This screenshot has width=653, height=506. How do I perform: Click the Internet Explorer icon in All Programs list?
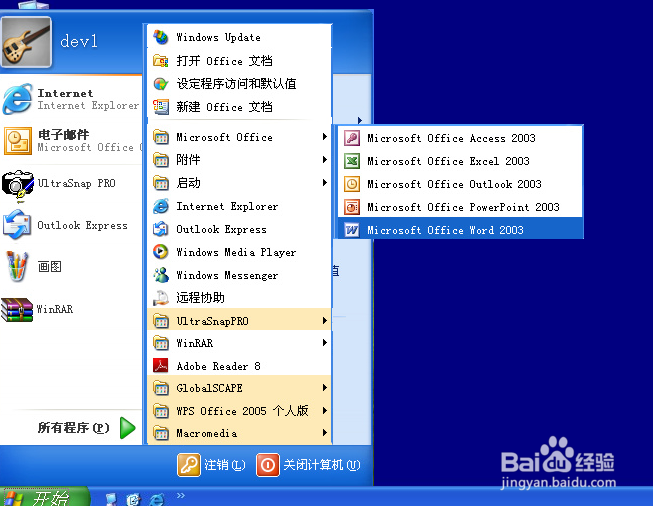point(161,206)
